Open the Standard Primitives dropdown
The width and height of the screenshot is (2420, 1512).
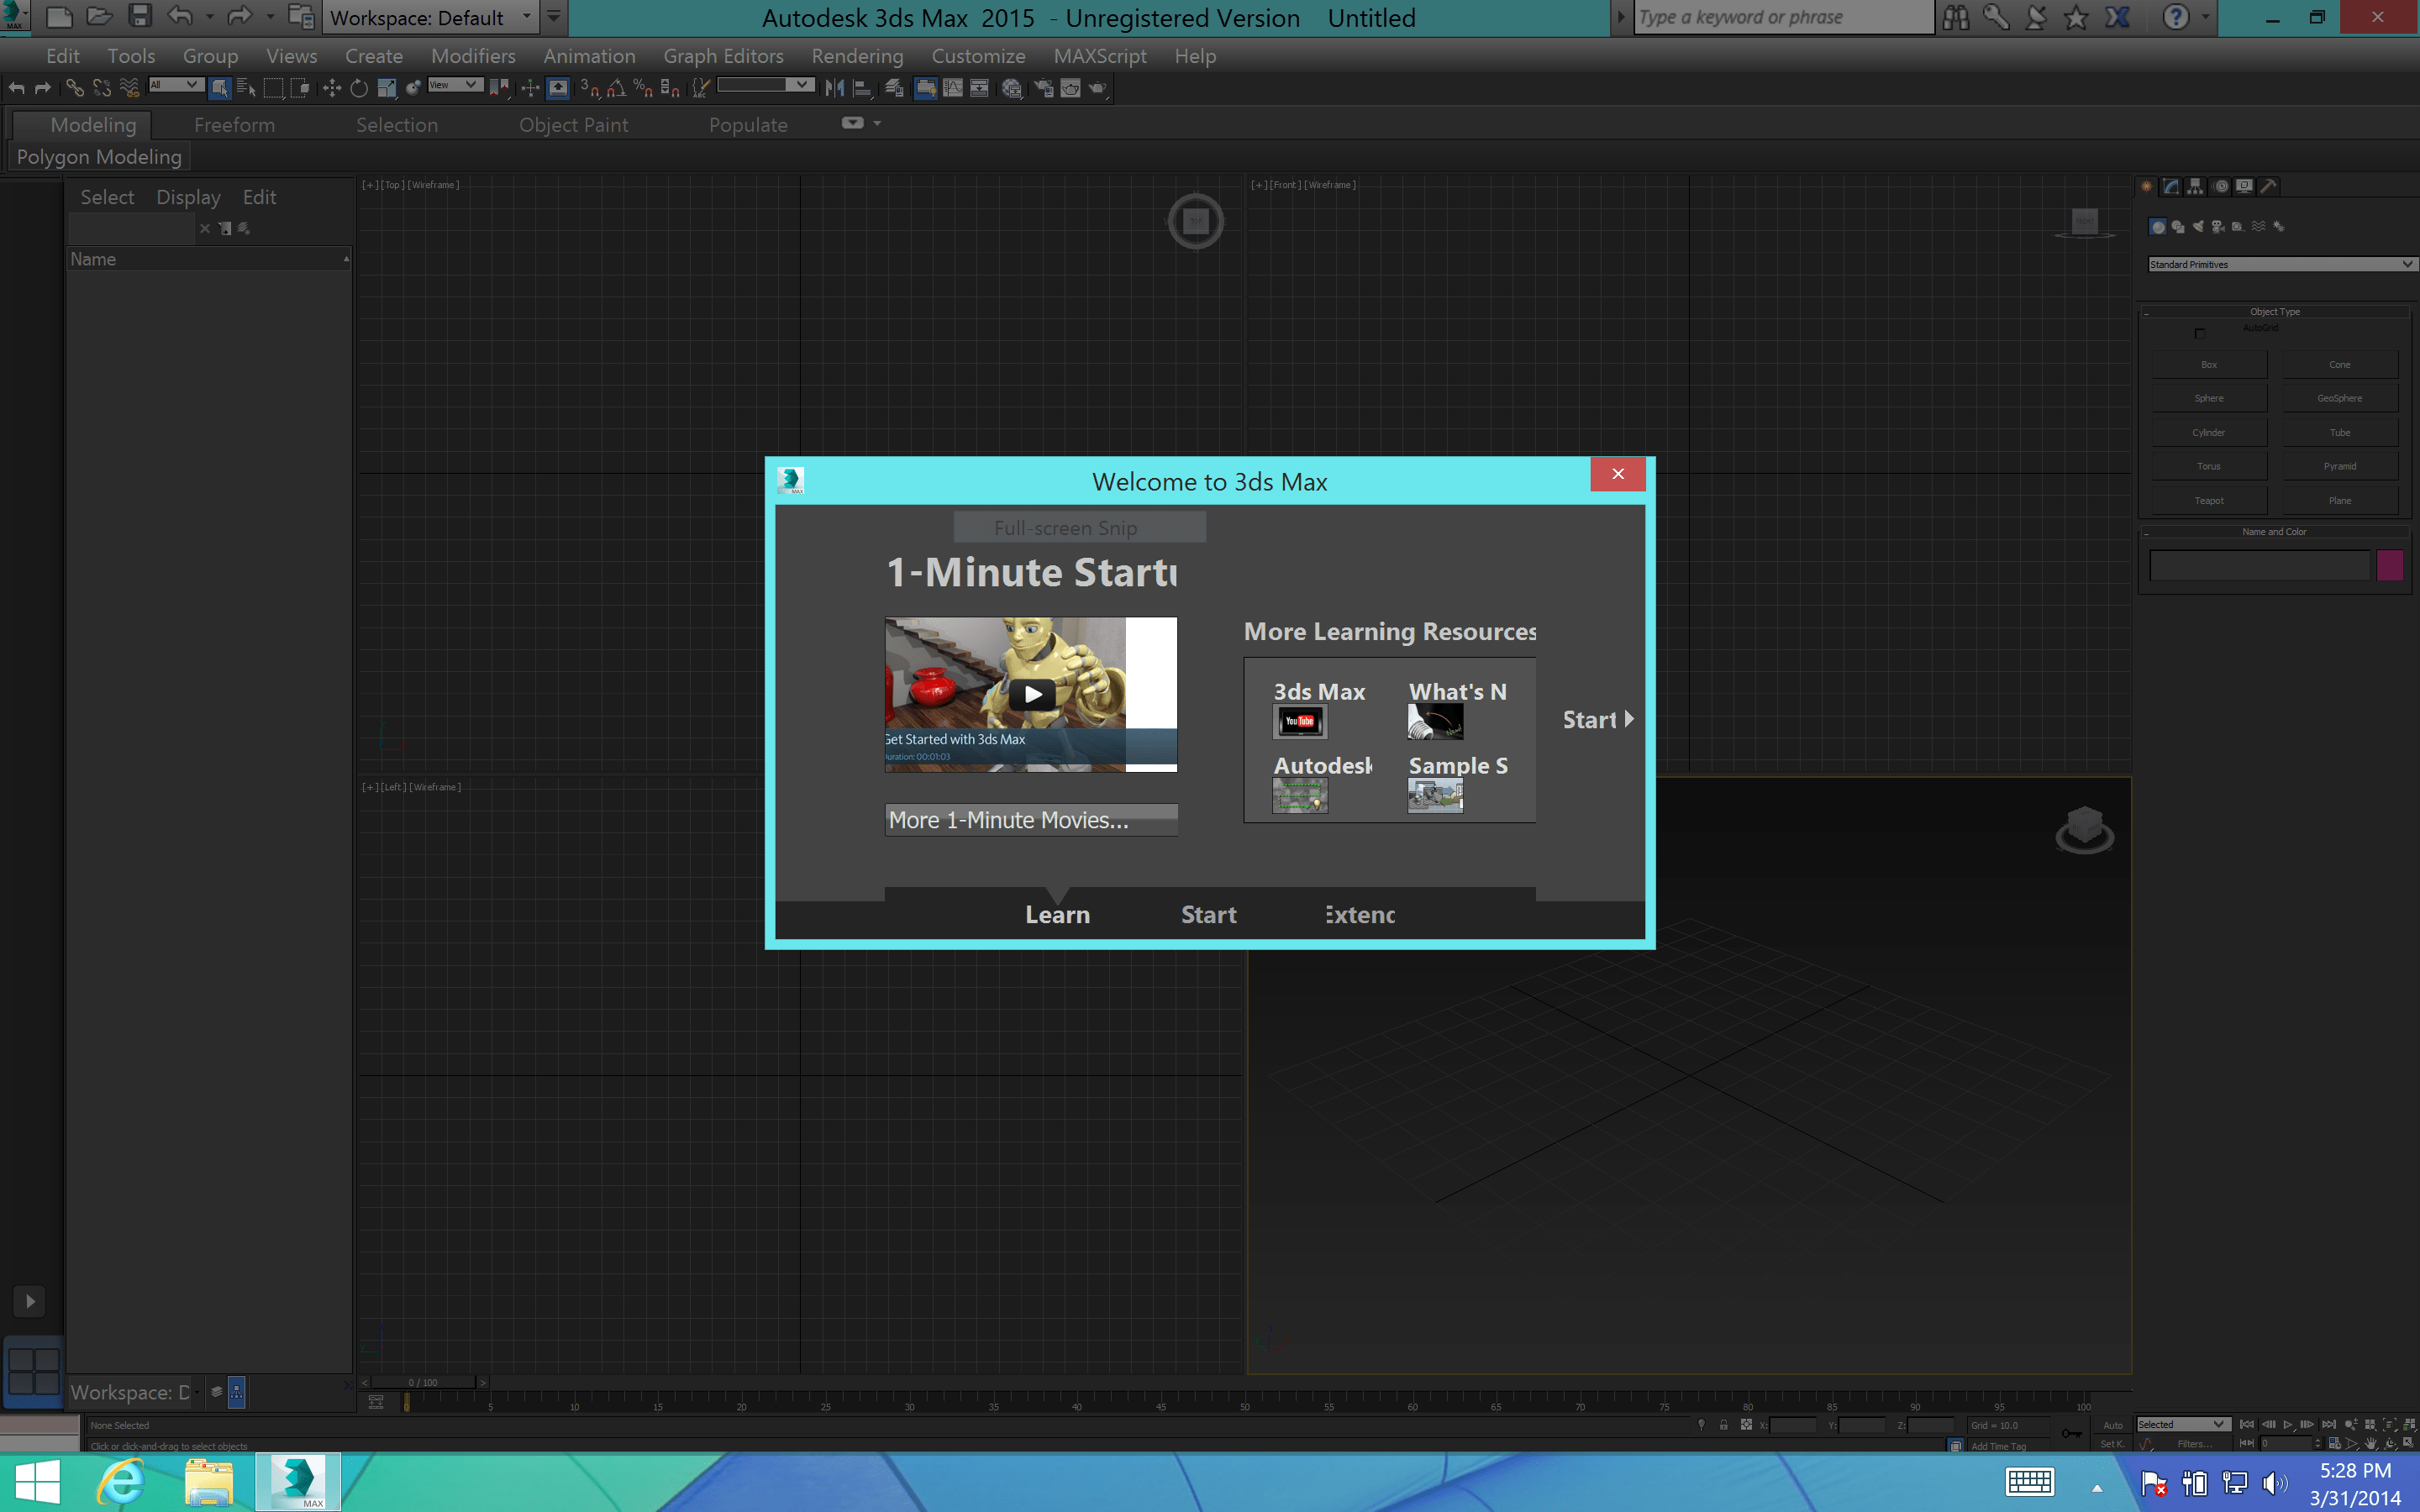2281,265
